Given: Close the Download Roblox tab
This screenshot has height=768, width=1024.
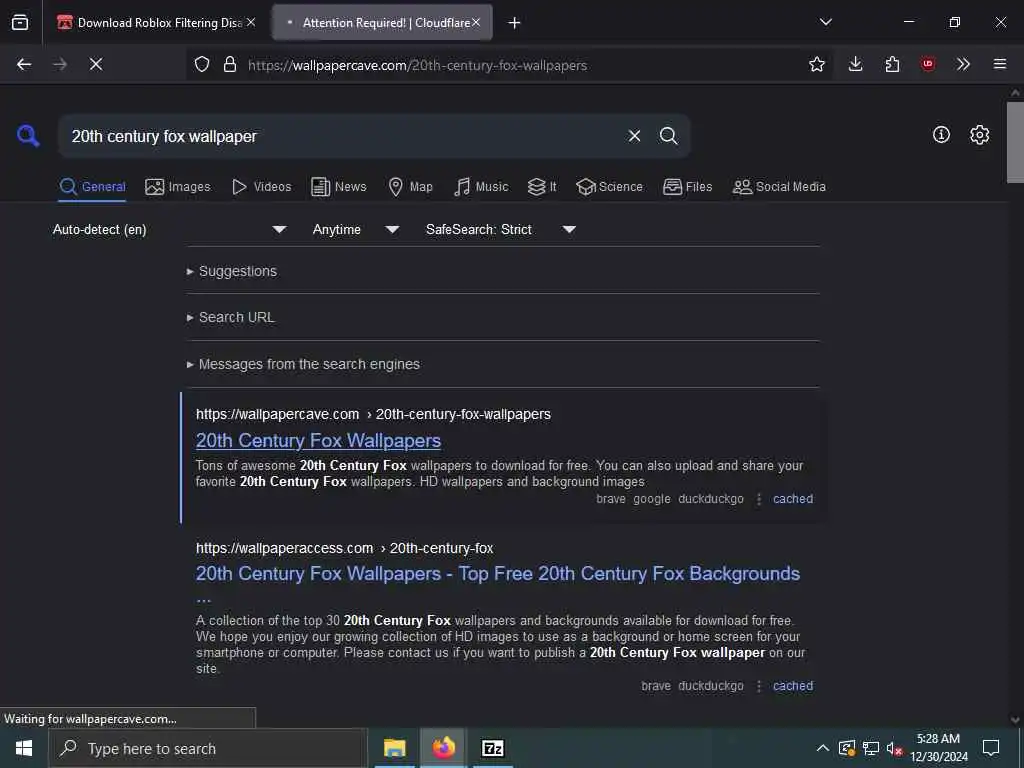Looking at the screenshot, I should click(251, 22).
